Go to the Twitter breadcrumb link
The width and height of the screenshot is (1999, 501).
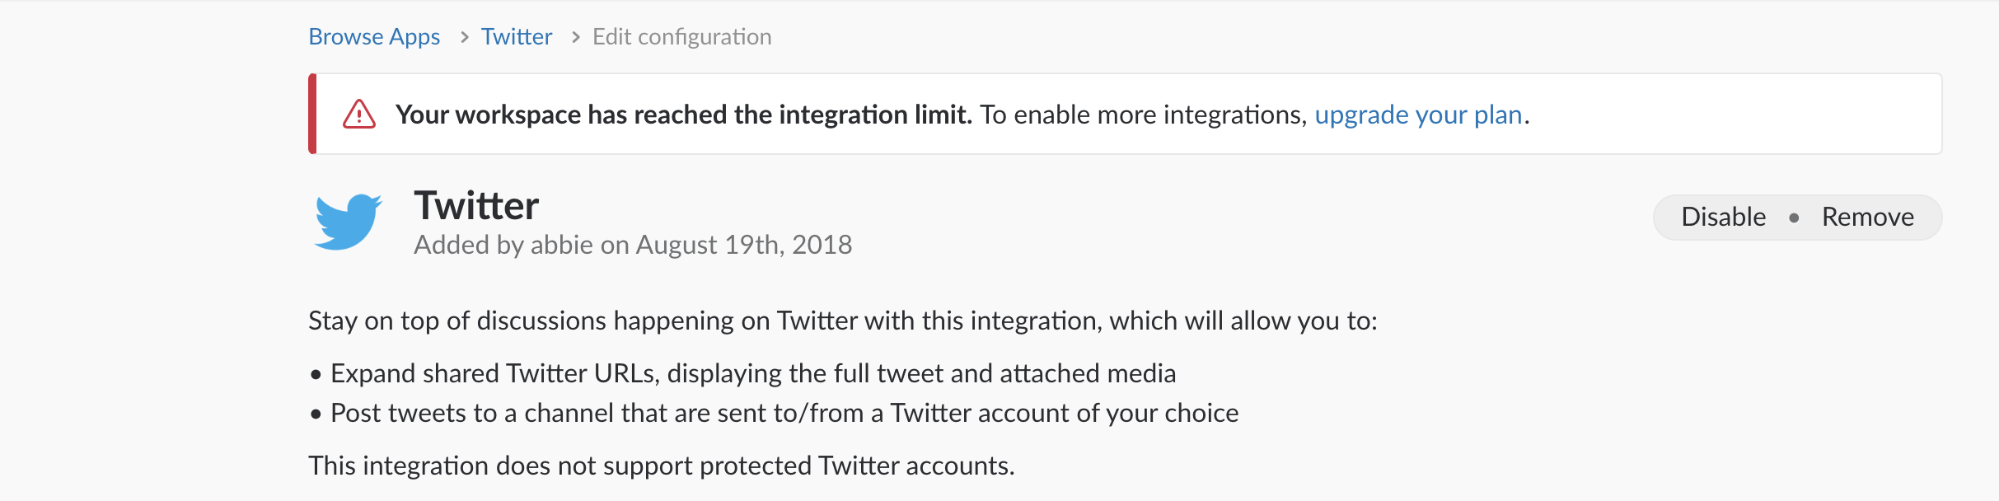click(x=516, y=37)
